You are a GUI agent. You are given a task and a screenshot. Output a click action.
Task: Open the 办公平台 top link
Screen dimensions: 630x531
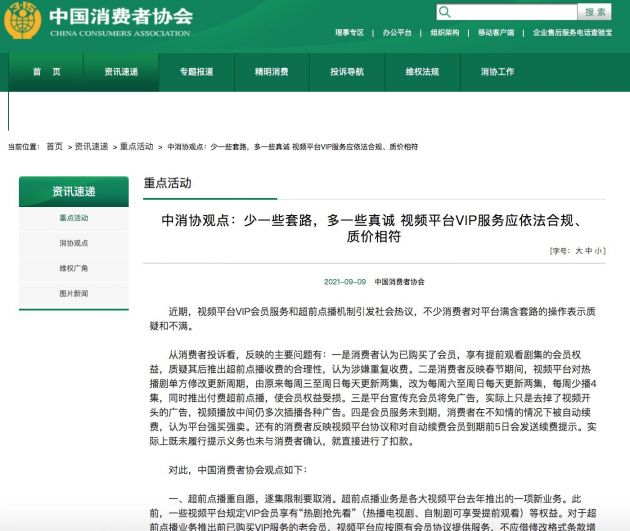[397, 33]
